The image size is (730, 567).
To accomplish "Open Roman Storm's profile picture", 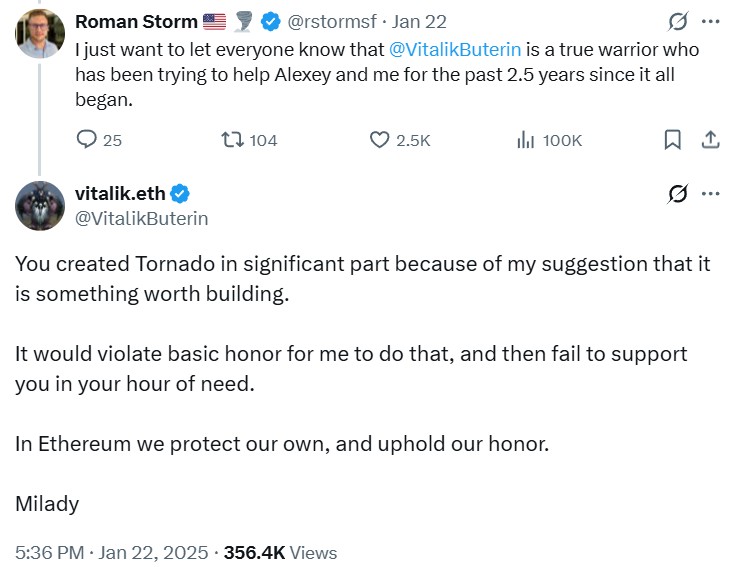I will click(41, 34).
